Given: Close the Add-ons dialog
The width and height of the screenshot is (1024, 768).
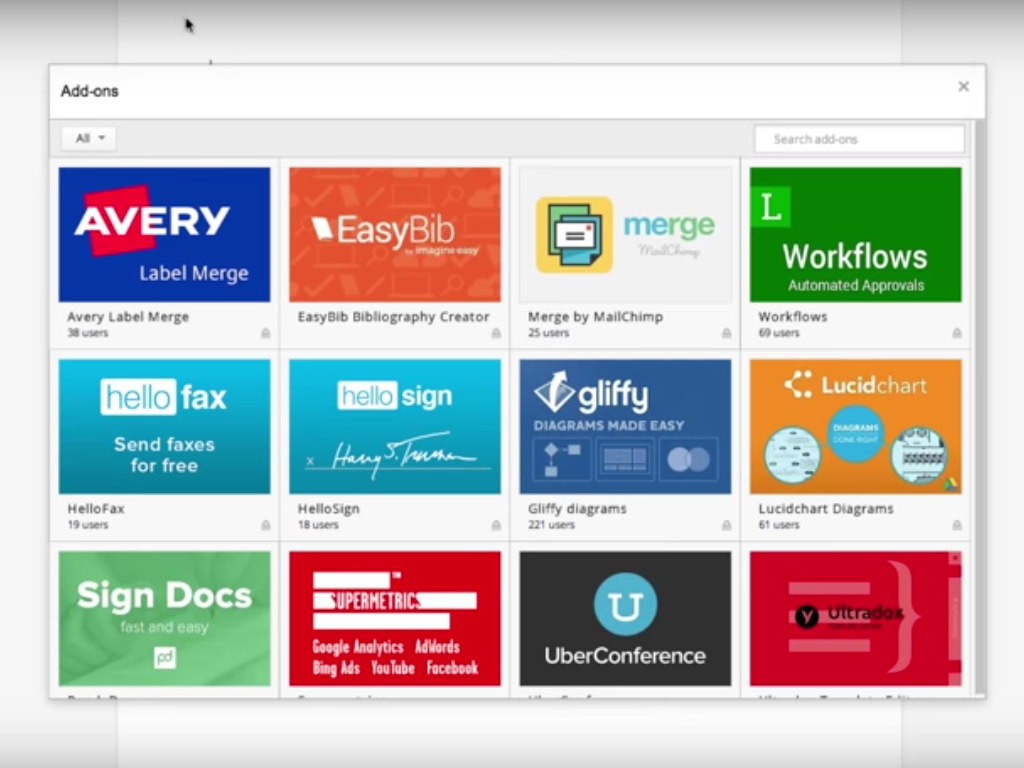Looking at the screenshot, I should point(963,86).
